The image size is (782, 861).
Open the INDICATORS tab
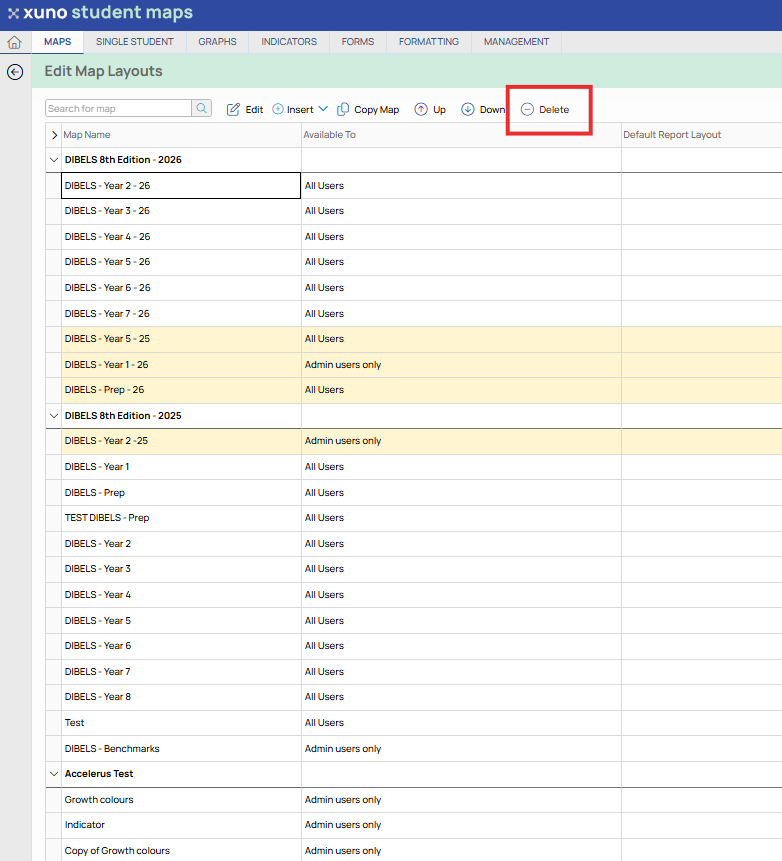pyautogui.click(x=289, y=42)
